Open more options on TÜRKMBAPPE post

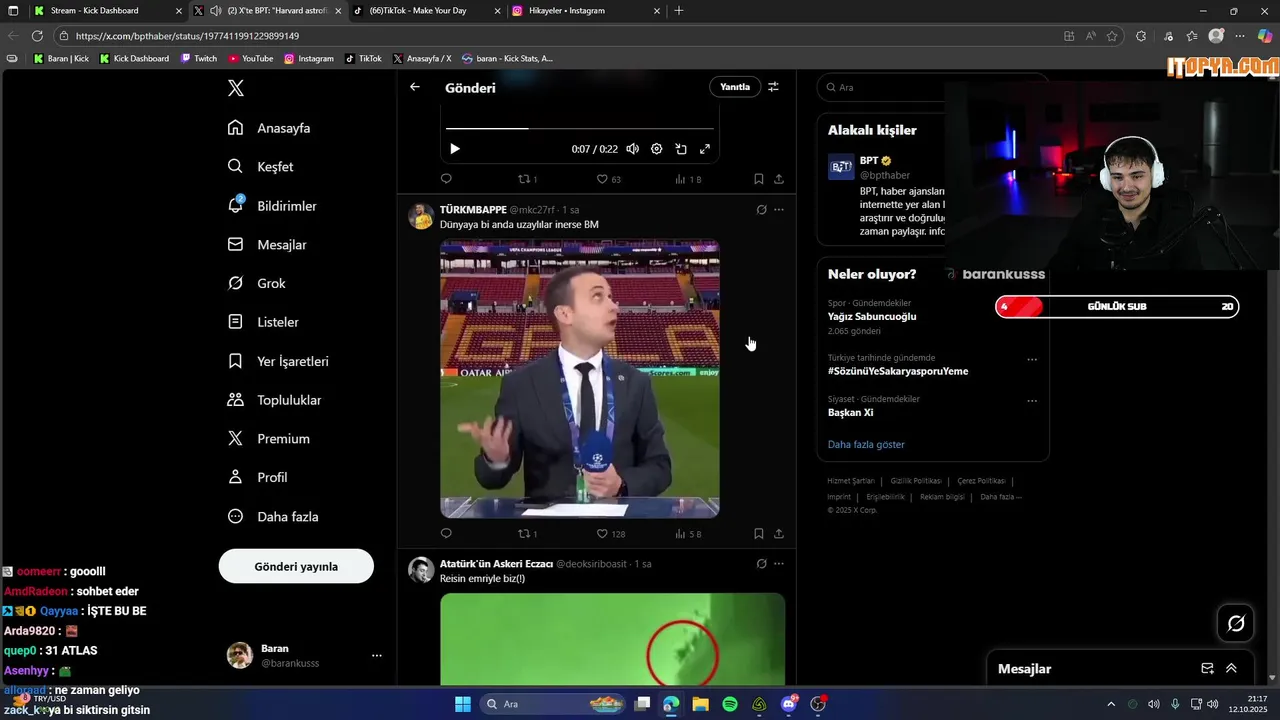click(779, 210)
